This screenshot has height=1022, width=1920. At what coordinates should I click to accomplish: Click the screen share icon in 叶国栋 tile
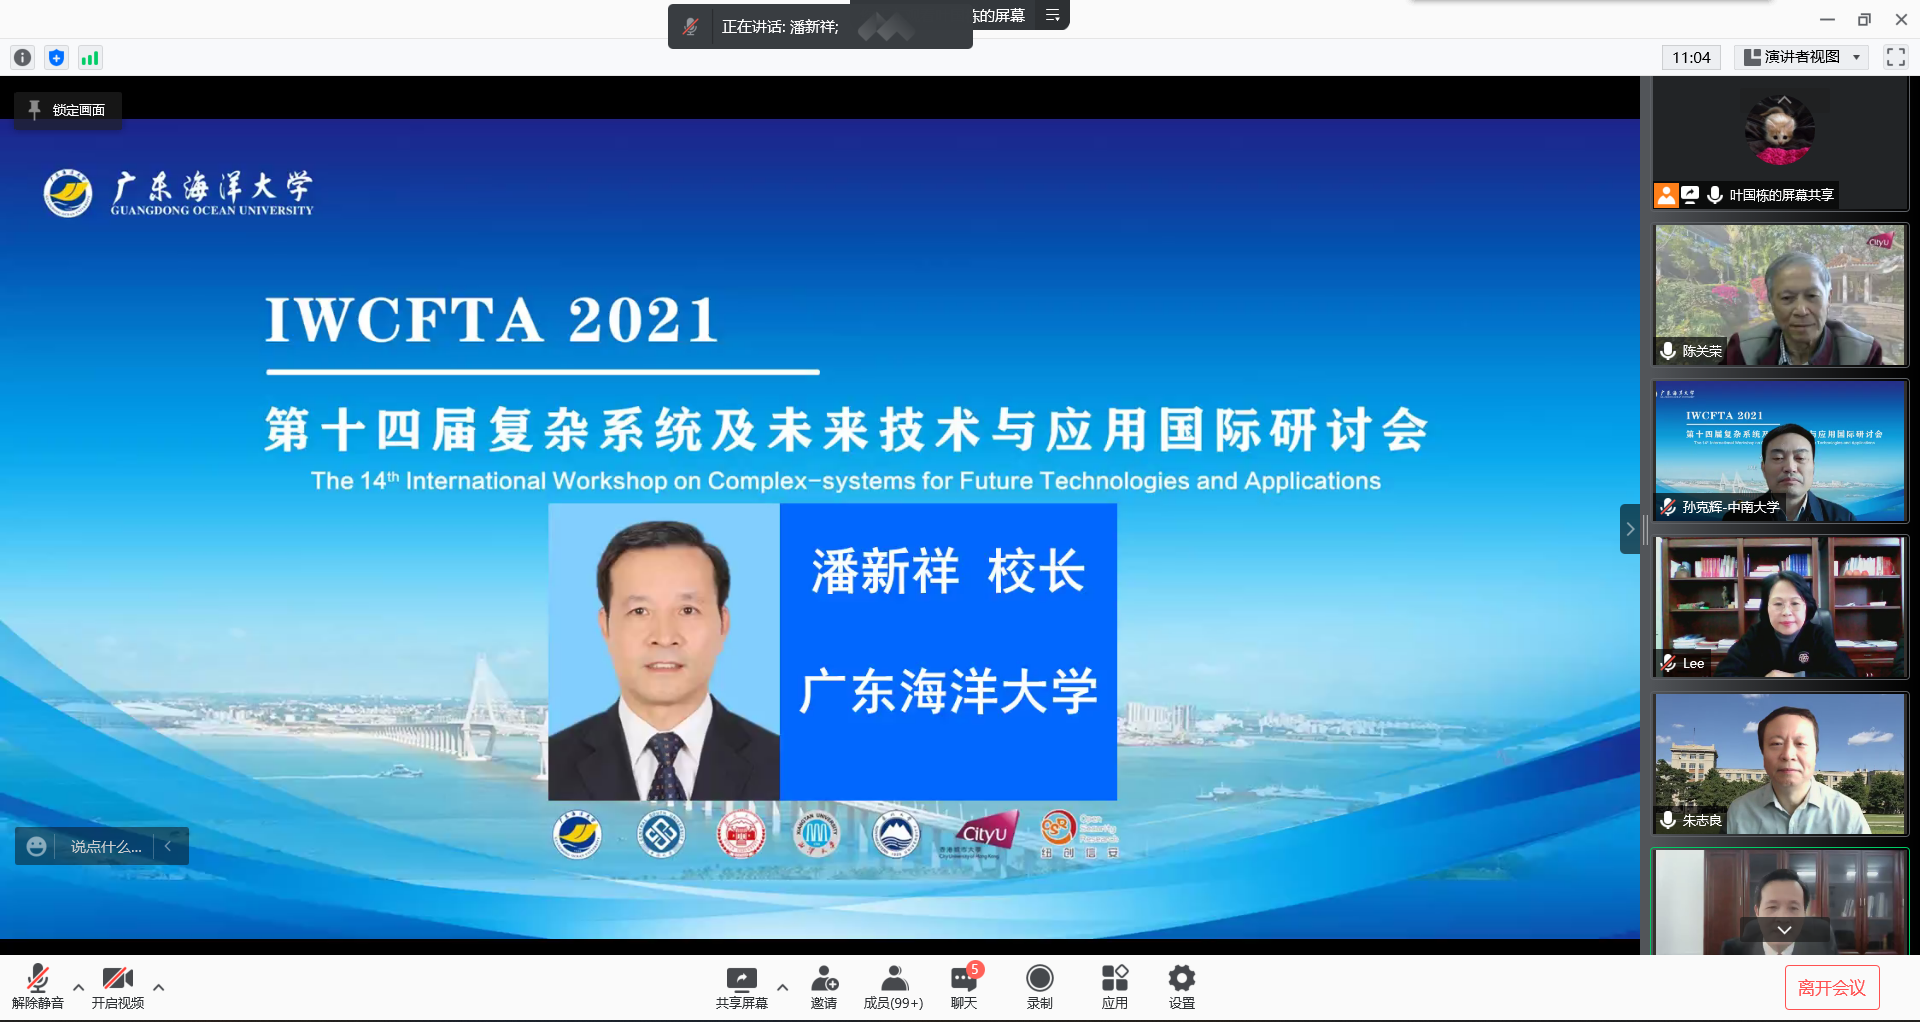click(x=1690, y=195)
